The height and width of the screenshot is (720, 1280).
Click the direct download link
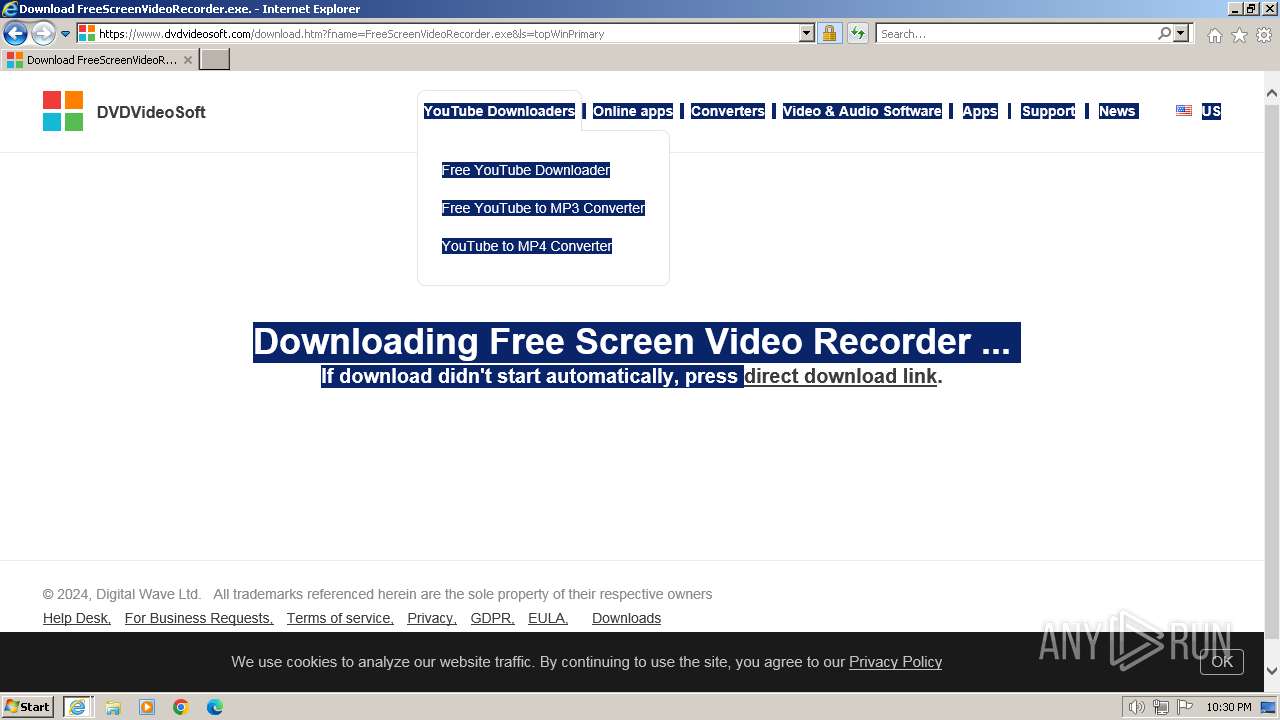click(840, 376)
